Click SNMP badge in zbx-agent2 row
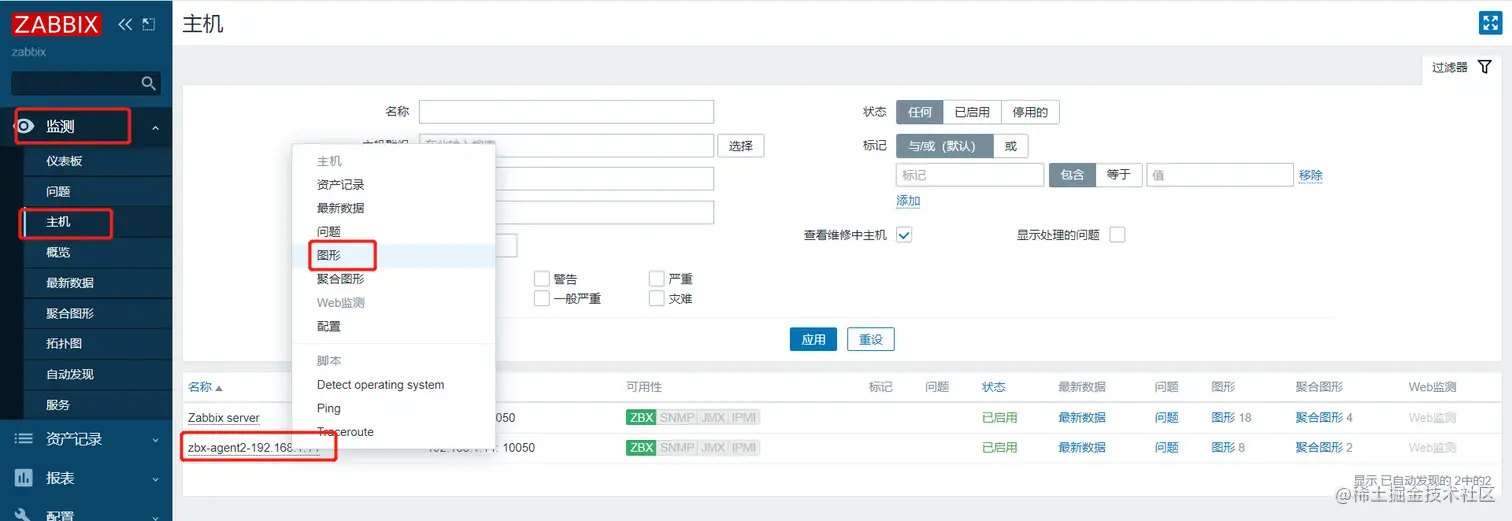Screen dimensions: 1512x521 coord(676,447)
